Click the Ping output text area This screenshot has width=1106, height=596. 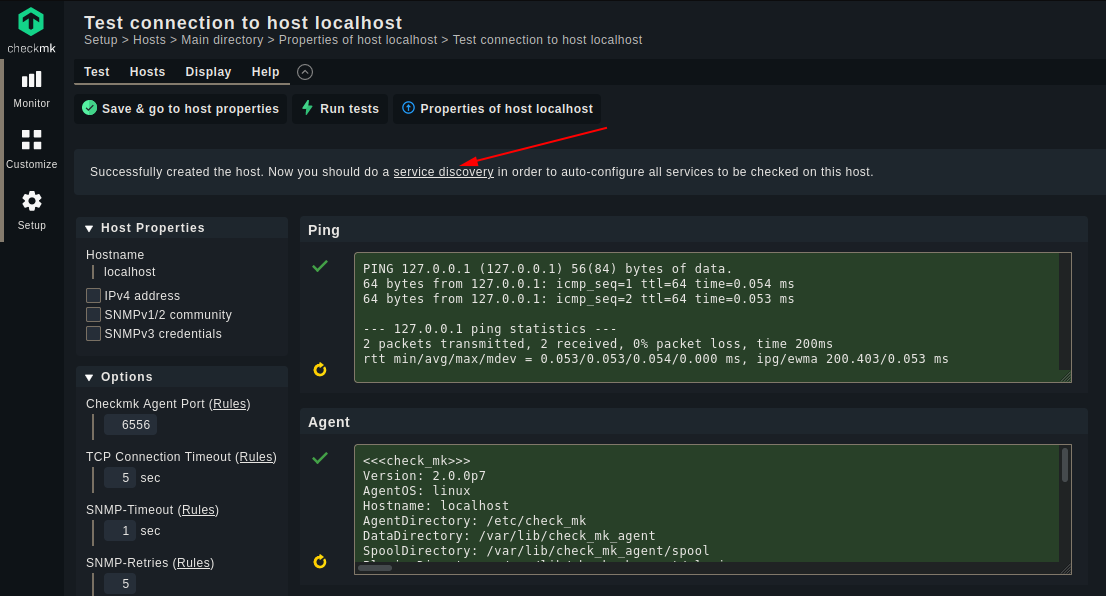click(712, 317)
